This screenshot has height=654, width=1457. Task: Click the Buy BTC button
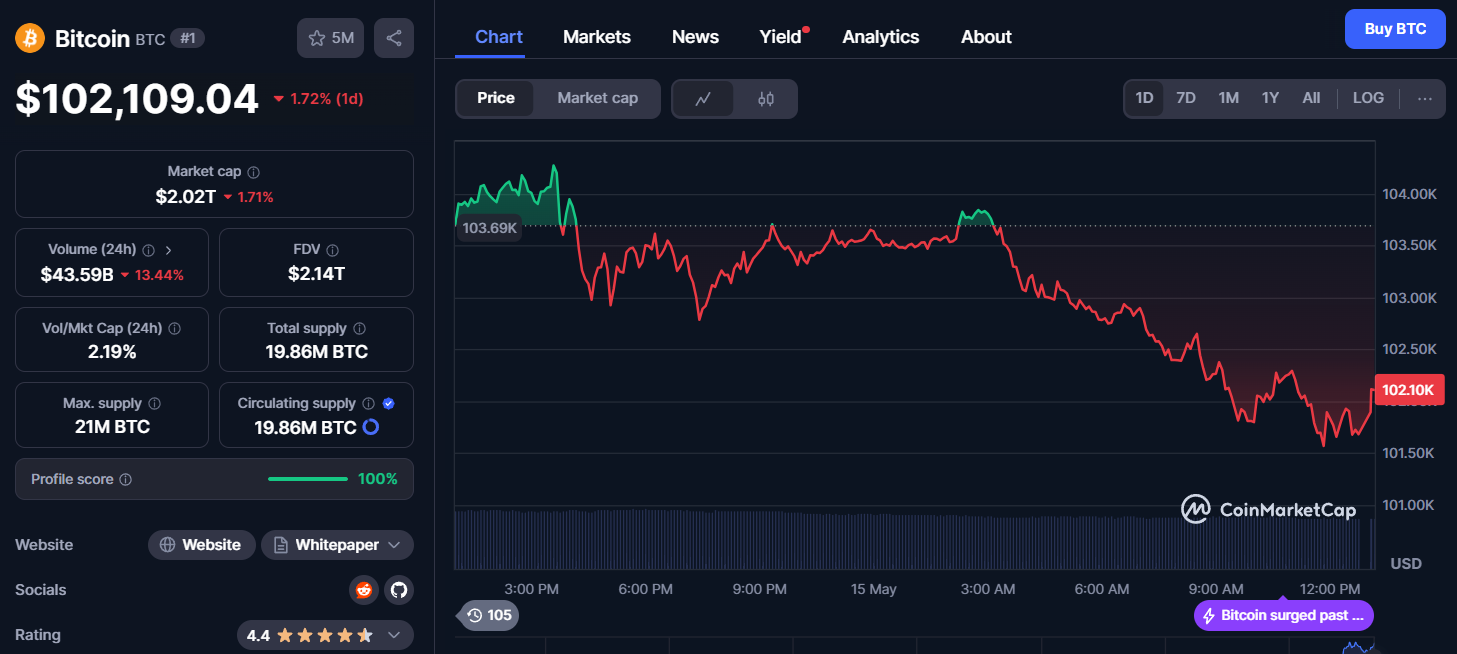(x=1395, y=29)
